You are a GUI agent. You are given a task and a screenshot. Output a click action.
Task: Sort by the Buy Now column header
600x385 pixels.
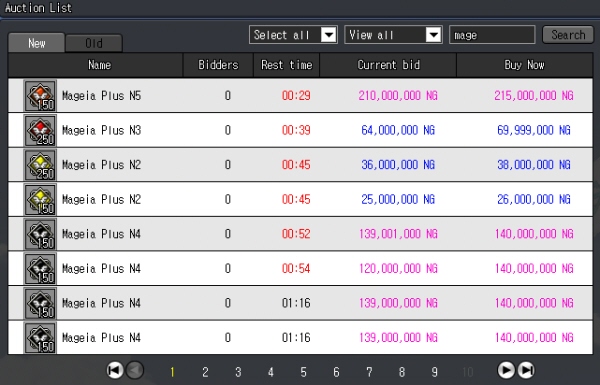pos(525,65)
